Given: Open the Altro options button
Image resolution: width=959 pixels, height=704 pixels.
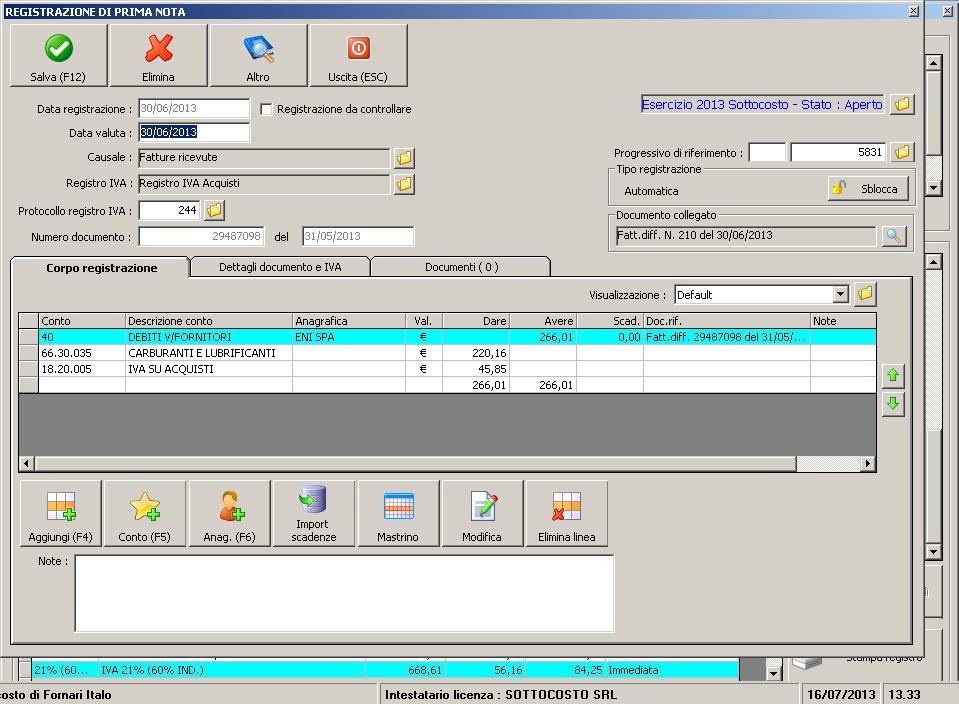Looking at the screenshot, I should point(258,56).
